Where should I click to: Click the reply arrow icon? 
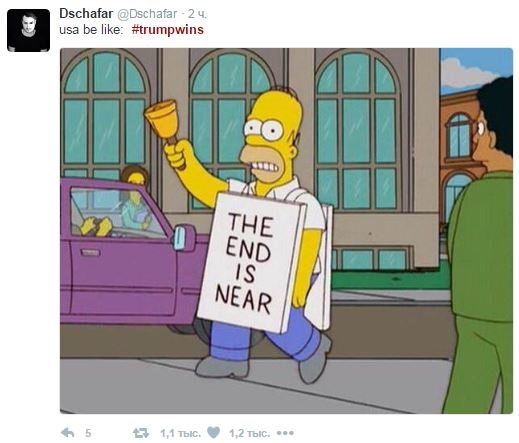(x=68, y=433)
